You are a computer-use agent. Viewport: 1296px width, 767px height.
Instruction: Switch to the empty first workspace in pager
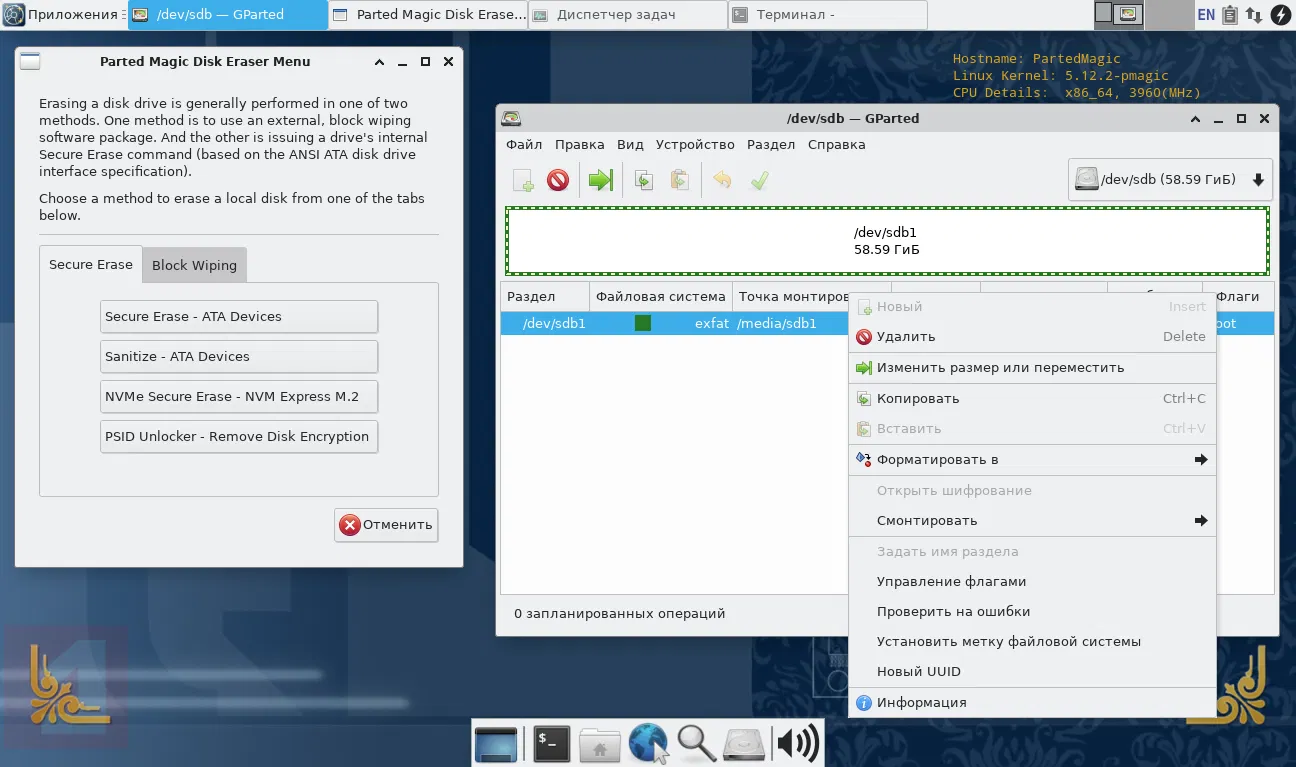[1104, 13]
